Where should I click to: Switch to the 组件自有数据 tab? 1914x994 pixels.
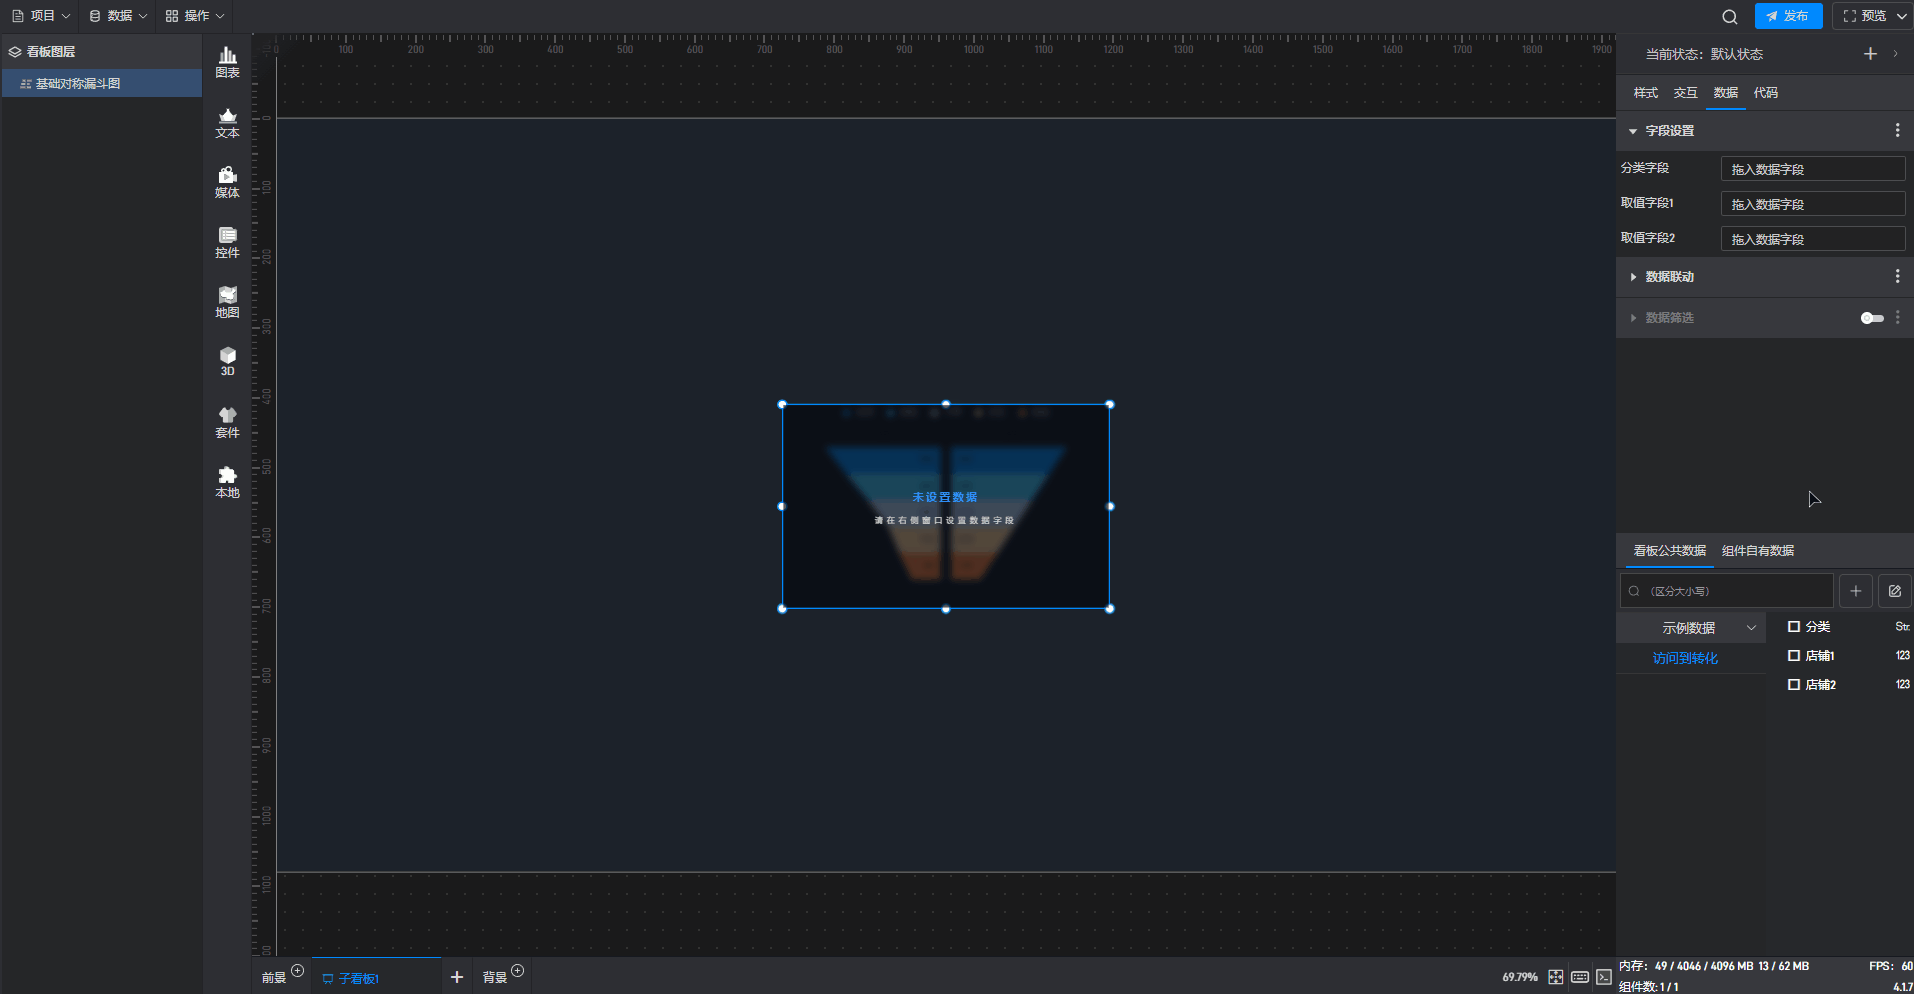click(x=1757, y=551)
